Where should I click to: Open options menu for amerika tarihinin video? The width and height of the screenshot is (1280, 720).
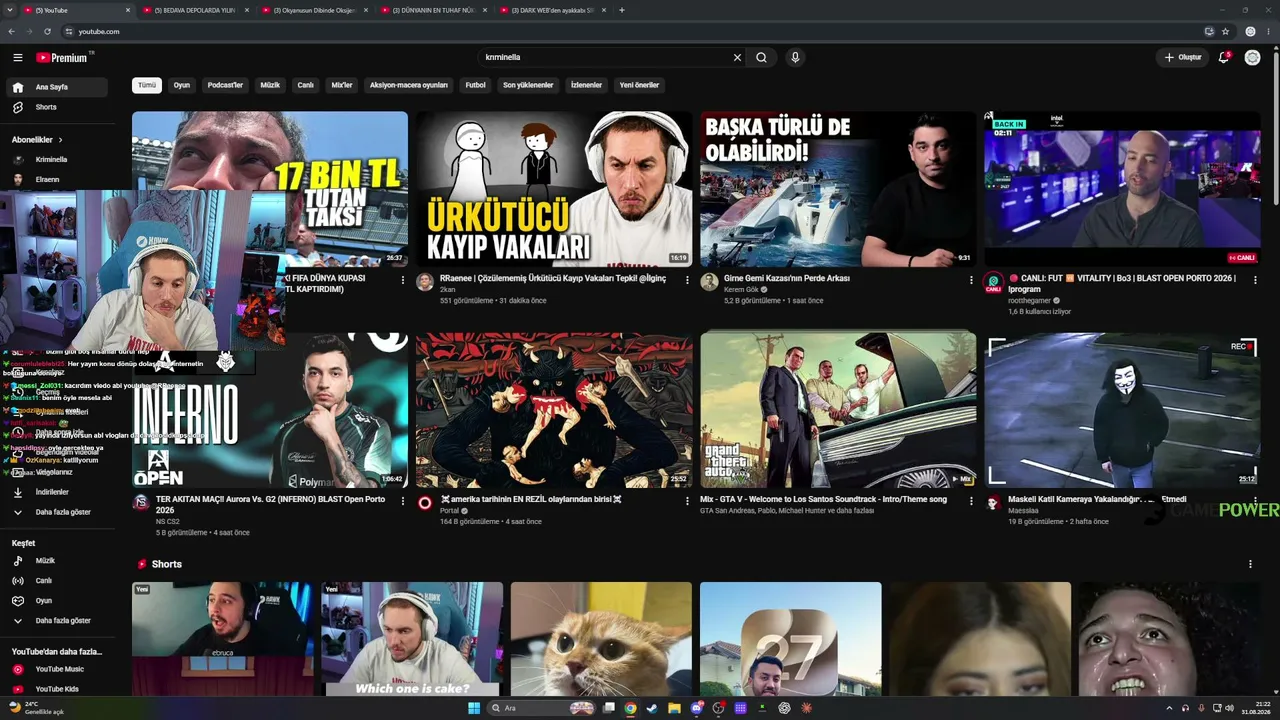[687, 501]
